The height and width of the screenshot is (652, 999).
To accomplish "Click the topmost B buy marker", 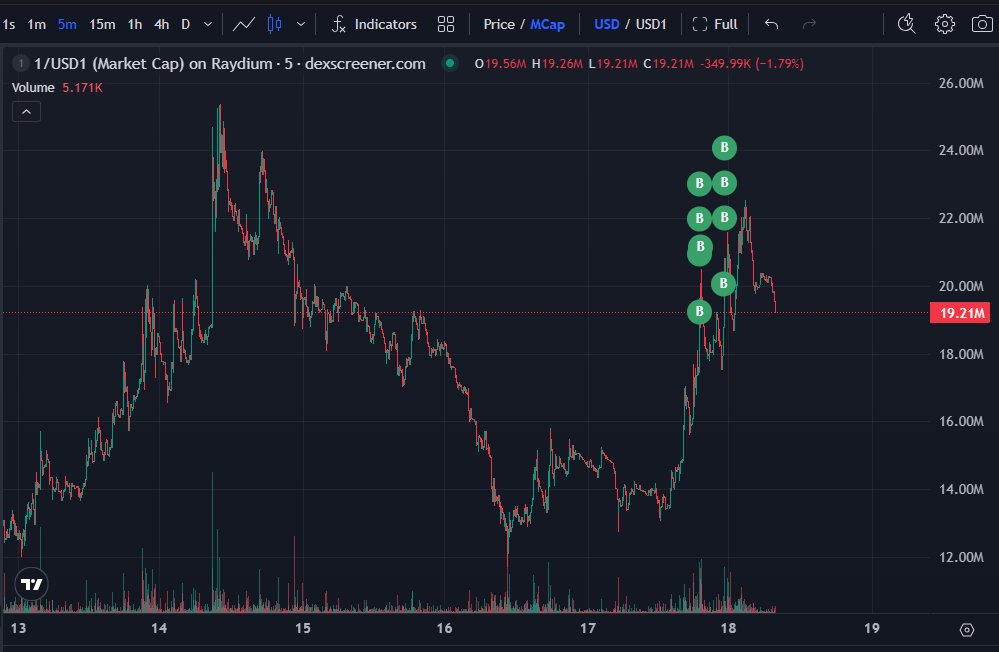I will (724, 148).
